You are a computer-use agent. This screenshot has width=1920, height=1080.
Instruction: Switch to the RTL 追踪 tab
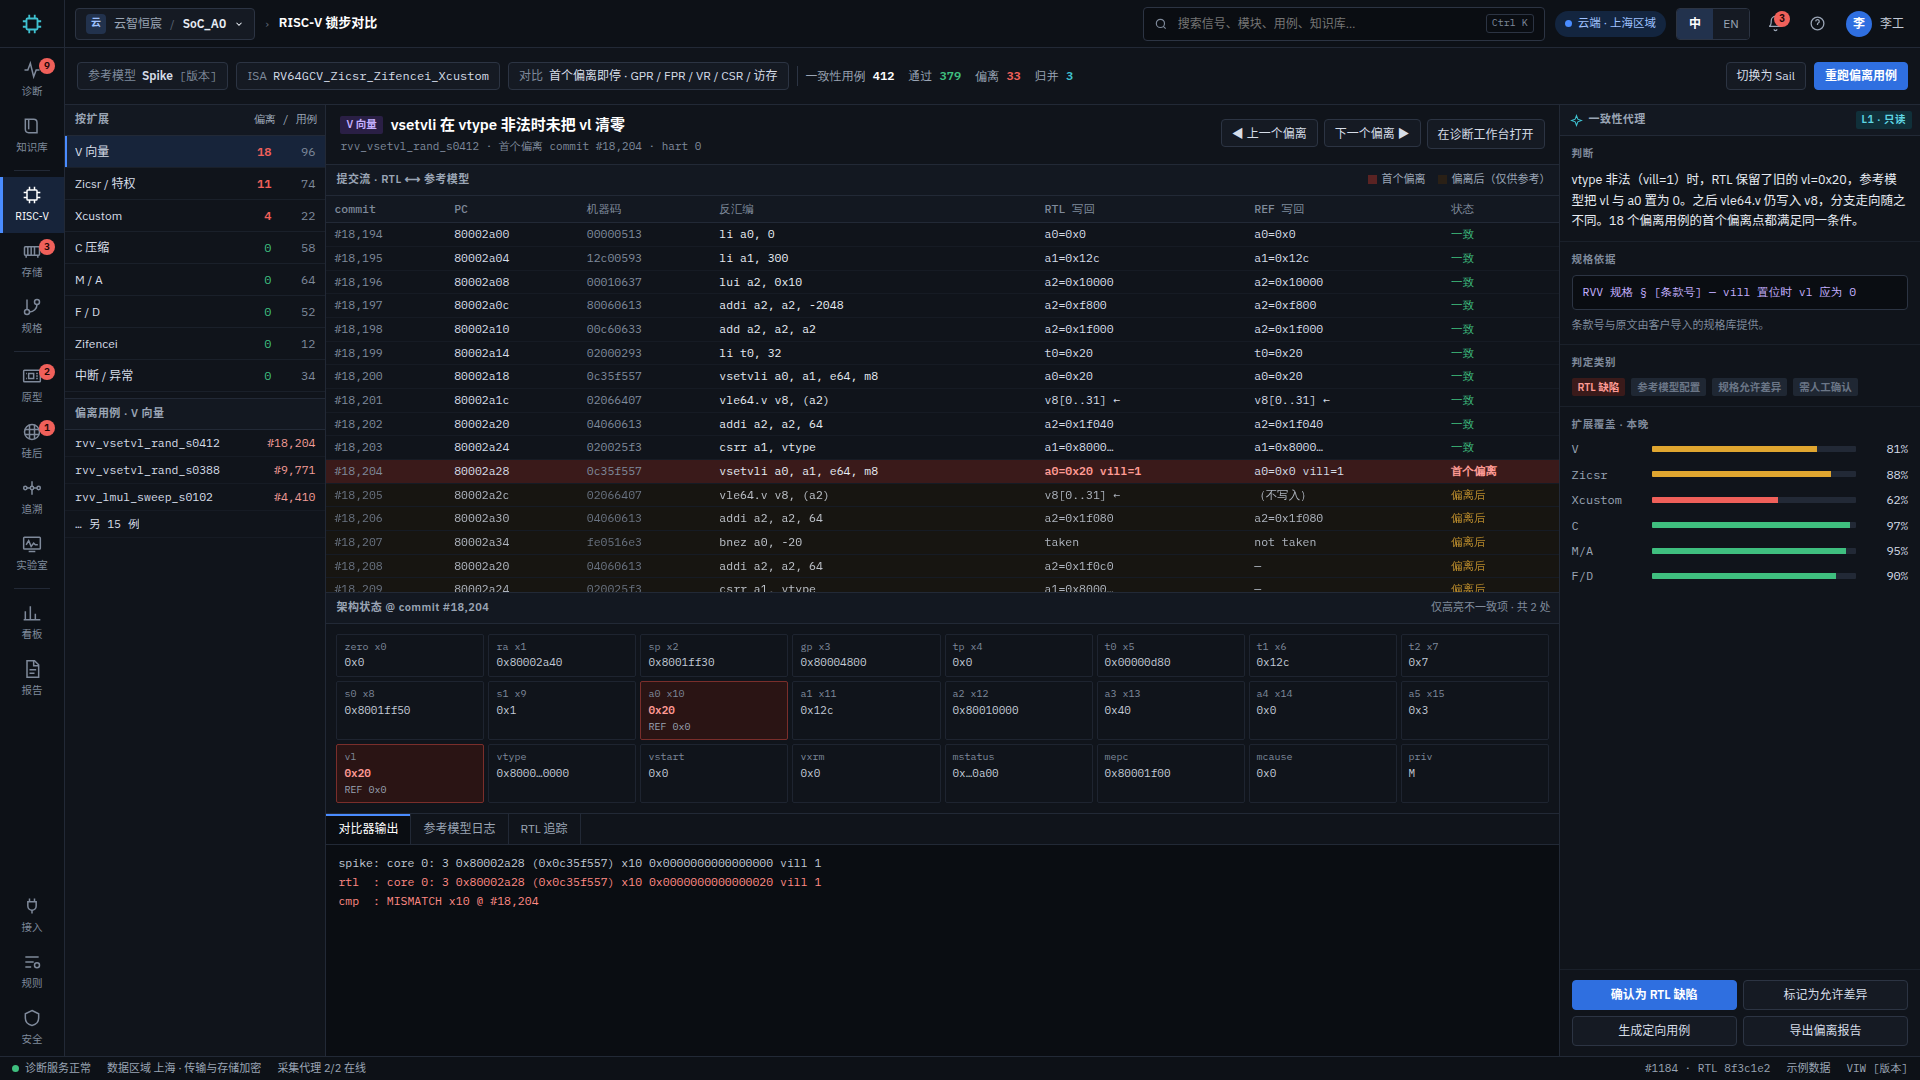point(544,829)
